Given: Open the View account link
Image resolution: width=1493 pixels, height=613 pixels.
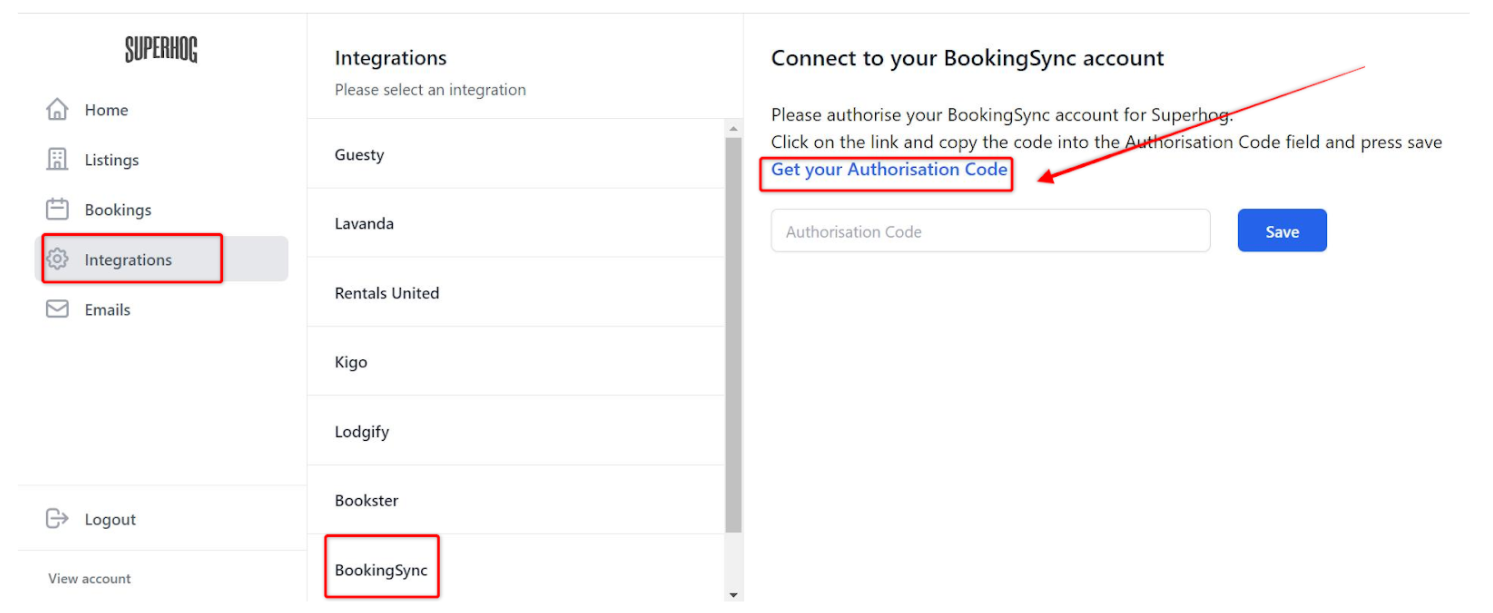Looking at the screenshot, I should tap(90, 579).
